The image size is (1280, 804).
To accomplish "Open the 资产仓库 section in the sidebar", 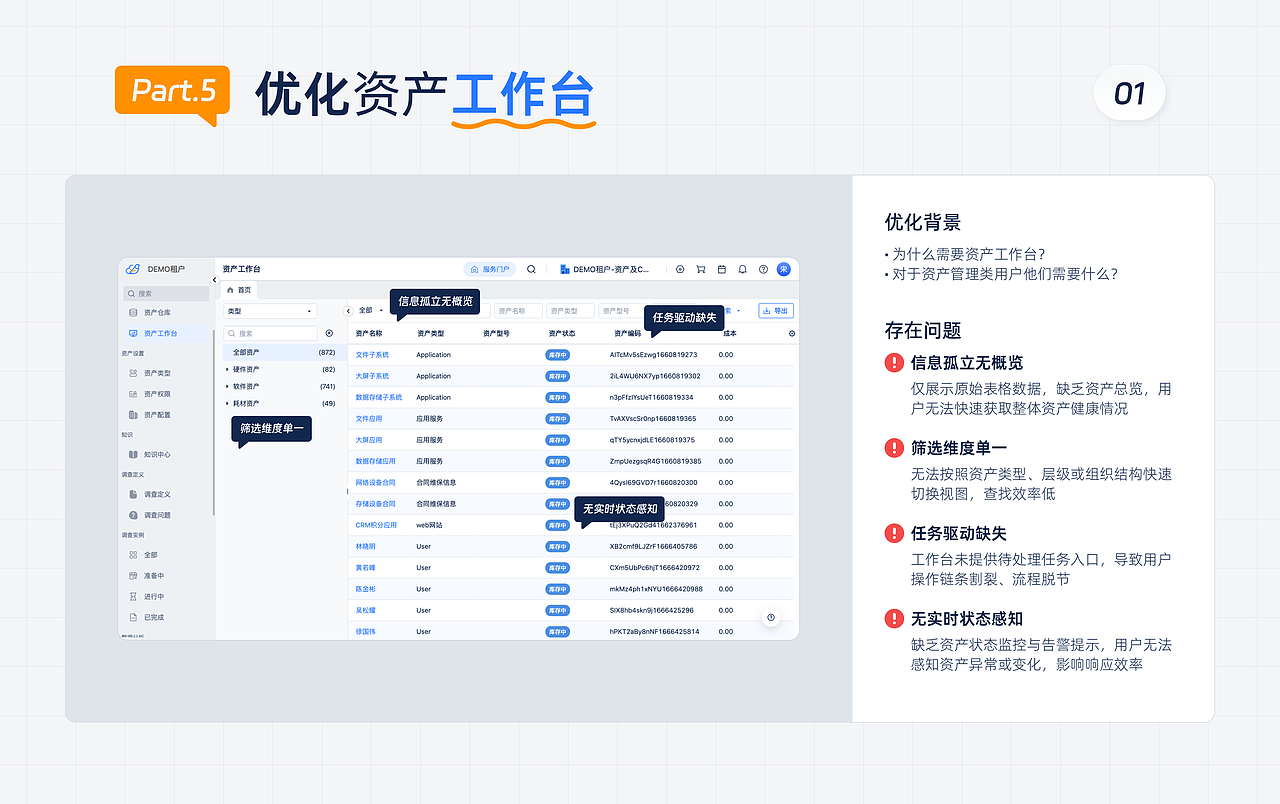I will (157, 312).
